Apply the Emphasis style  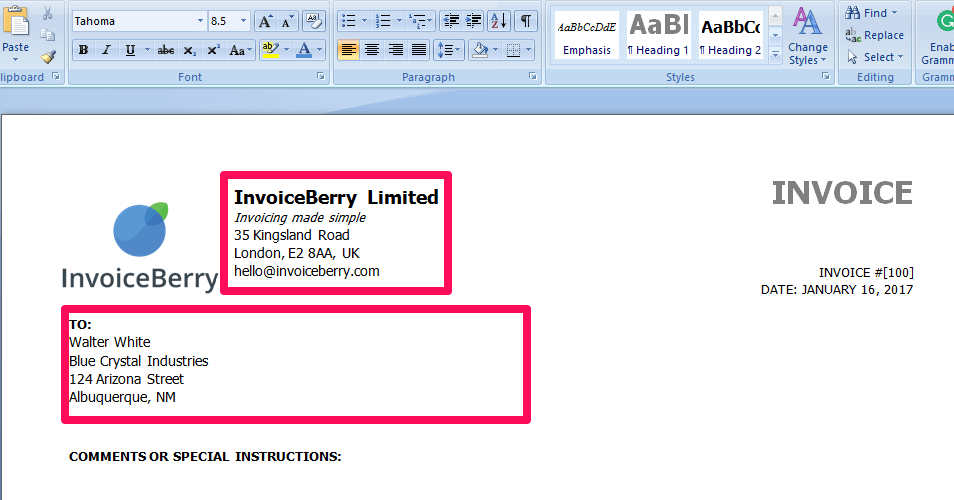tap(587, 35)
